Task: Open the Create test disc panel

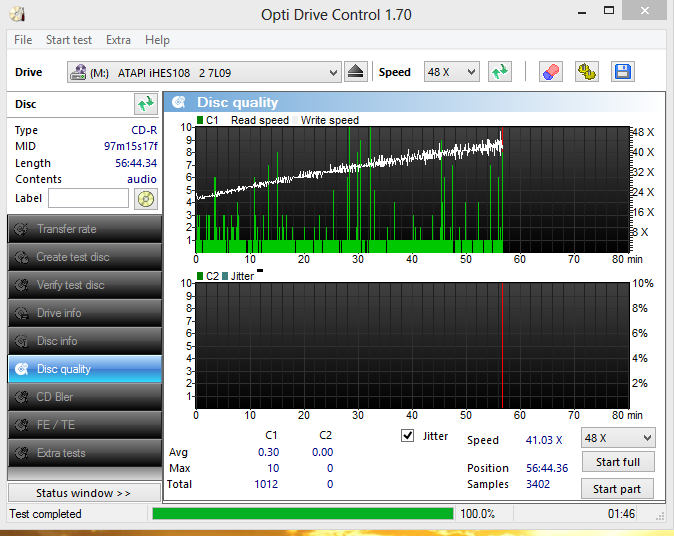Action: pyautogui.click(x=85, y=257)
